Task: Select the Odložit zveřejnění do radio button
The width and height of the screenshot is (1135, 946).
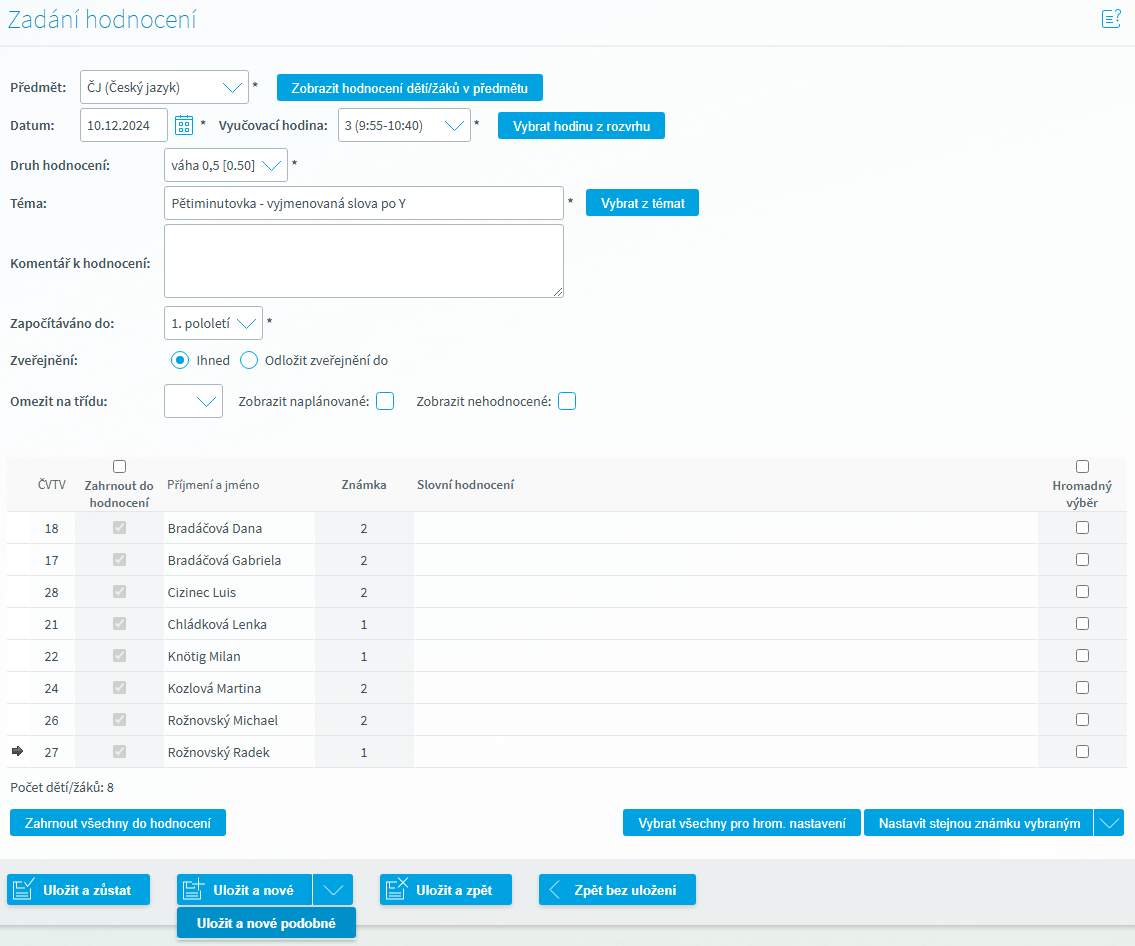Action: (x=249, y=360)
